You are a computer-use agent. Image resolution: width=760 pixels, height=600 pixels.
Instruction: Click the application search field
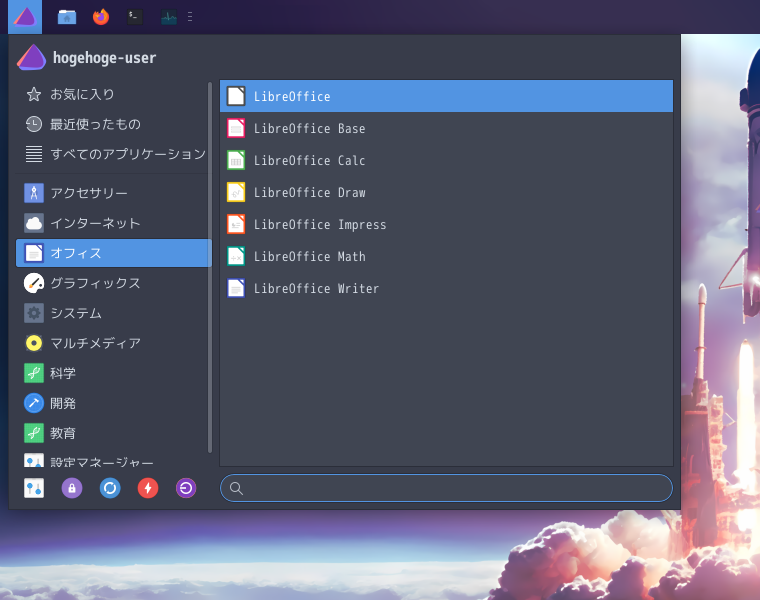pyautogui.click(x=446, y=488)
